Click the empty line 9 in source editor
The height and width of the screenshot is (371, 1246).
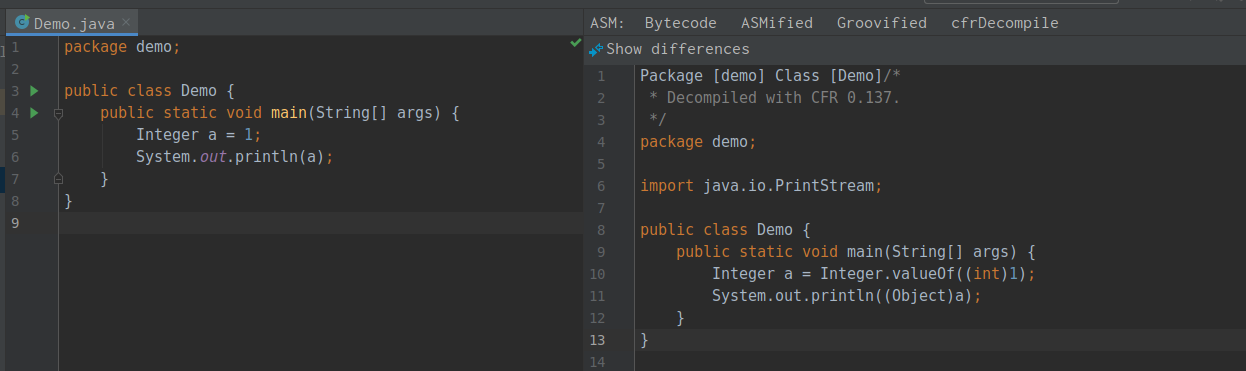click(320, 223)
